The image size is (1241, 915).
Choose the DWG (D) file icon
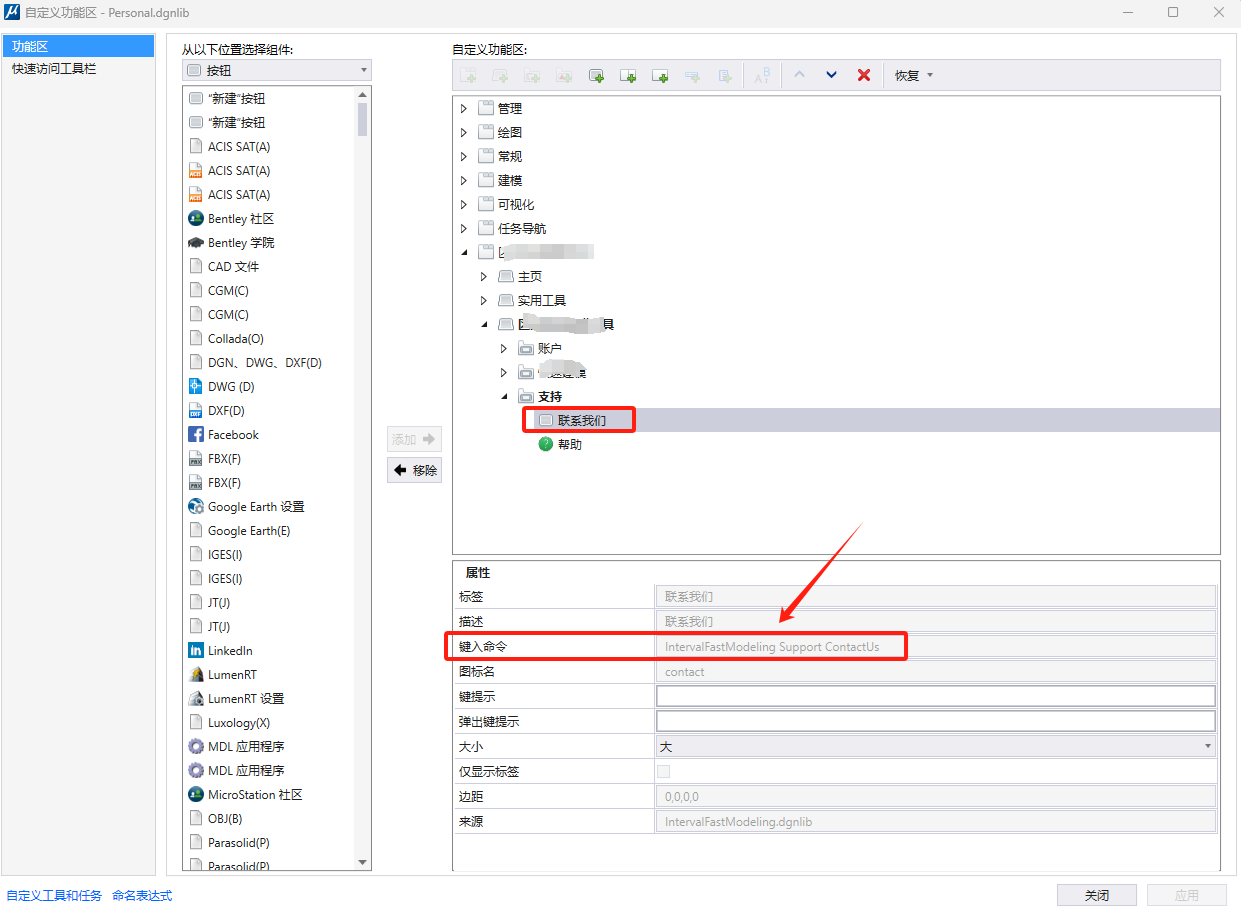tap(196, 386)
